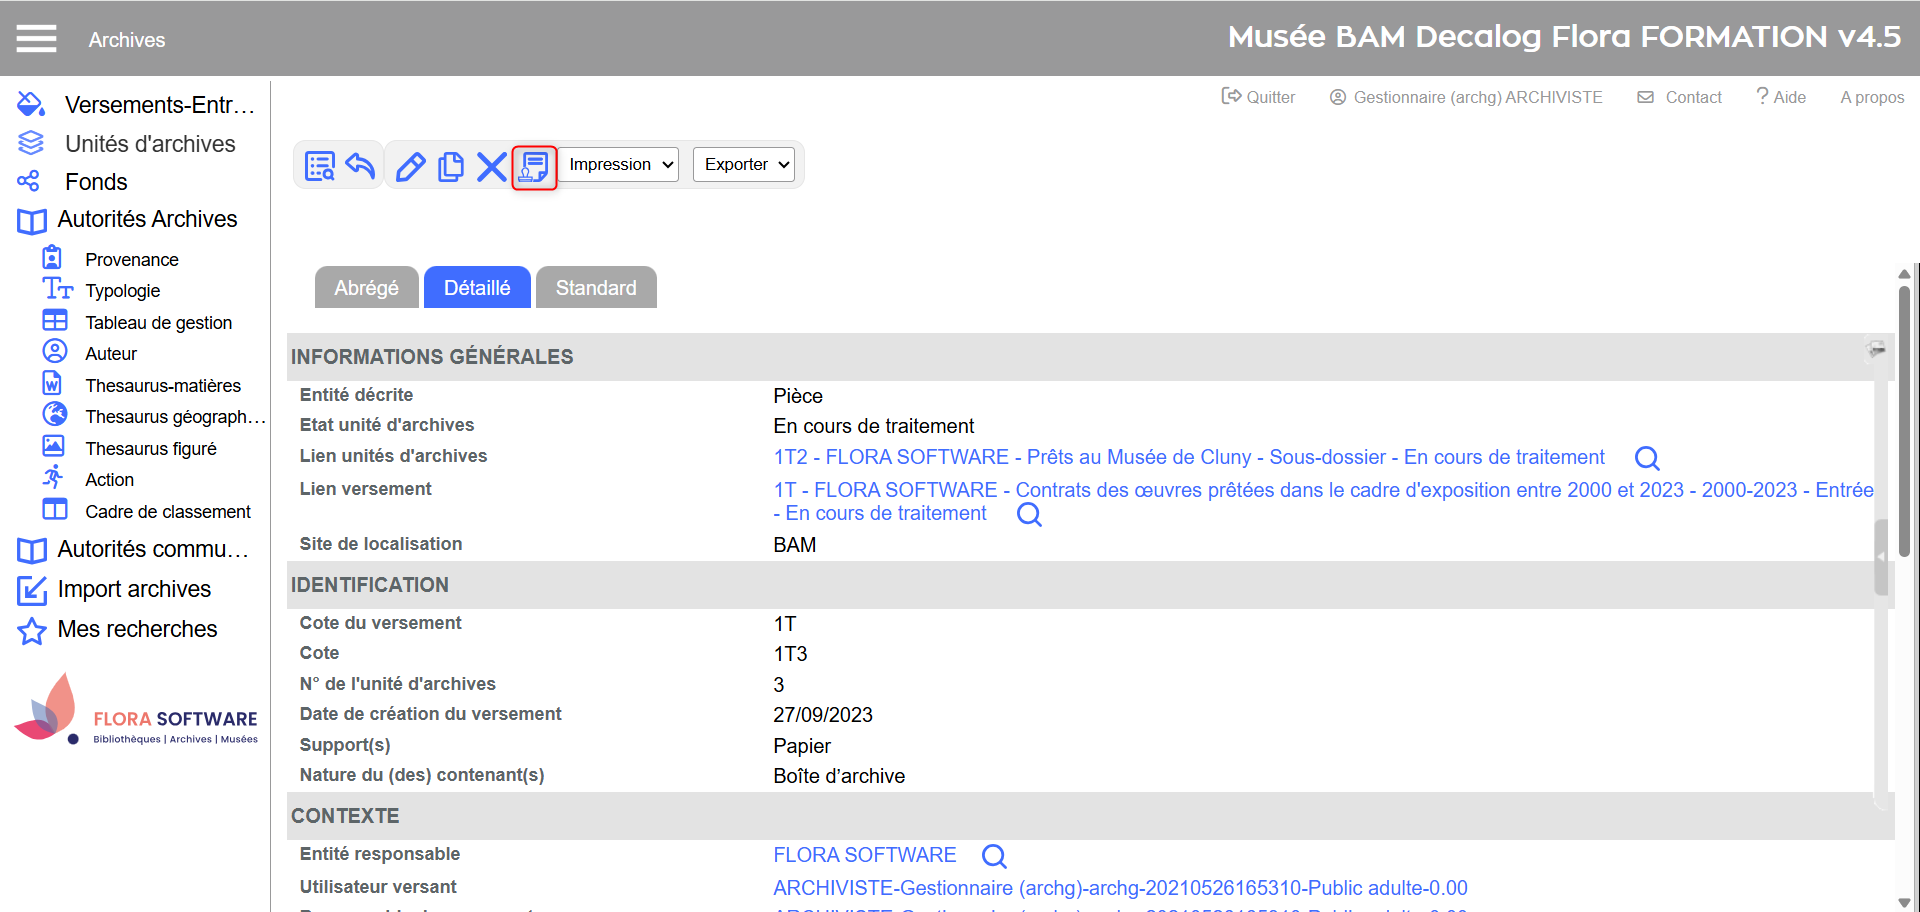Click the back arrow toolbar icon

tap(360, 166)
